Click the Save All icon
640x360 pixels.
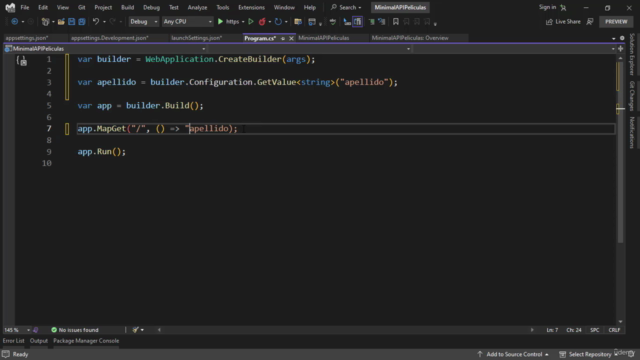[82, 22]
